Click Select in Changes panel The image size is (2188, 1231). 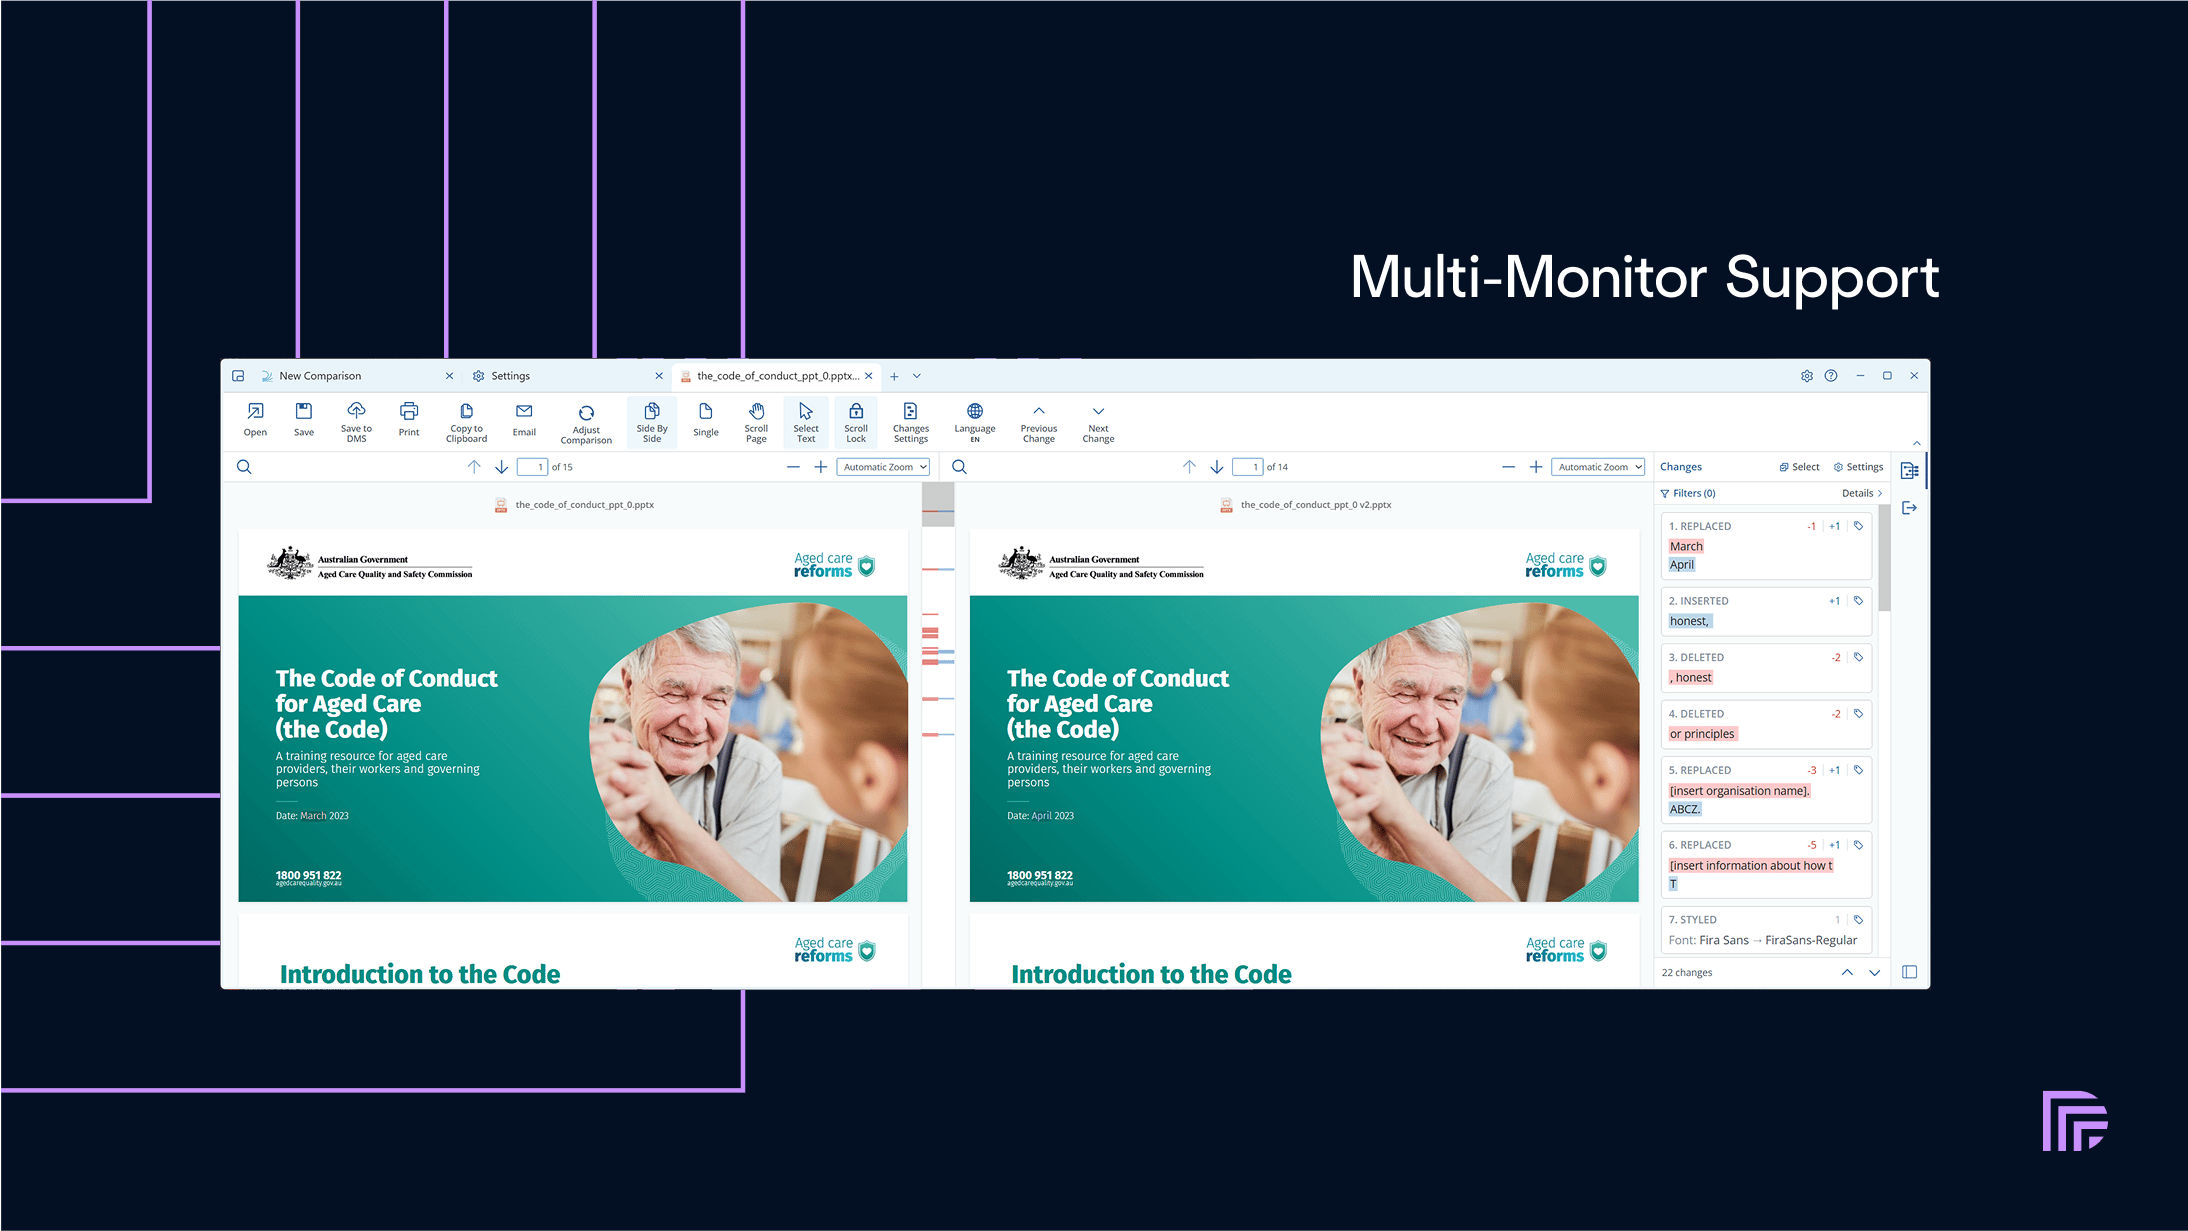click(x=1799, y=467)
